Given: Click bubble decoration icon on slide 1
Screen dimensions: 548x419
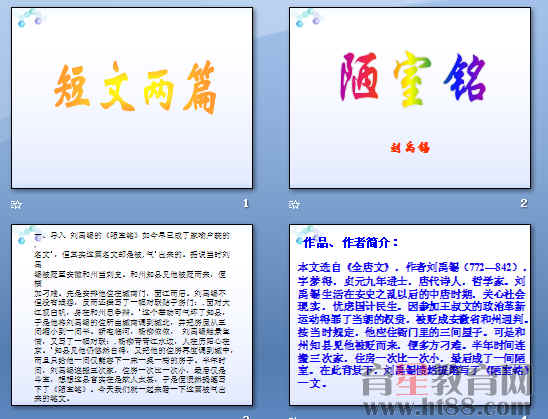Looking at the screenshot, I should pos(30,18).
